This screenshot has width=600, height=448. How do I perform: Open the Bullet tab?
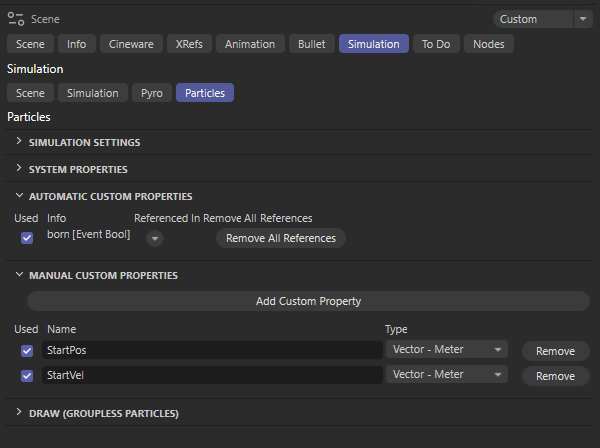pyautogui.click(x=311, y=44)
